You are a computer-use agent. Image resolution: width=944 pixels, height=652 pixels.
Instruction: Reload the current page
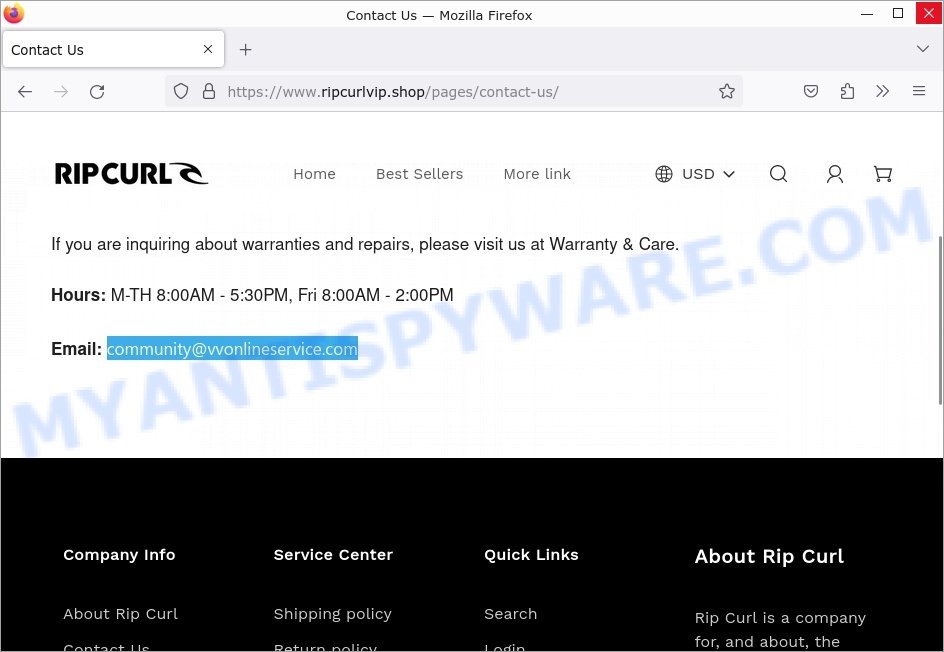[97, 92]
